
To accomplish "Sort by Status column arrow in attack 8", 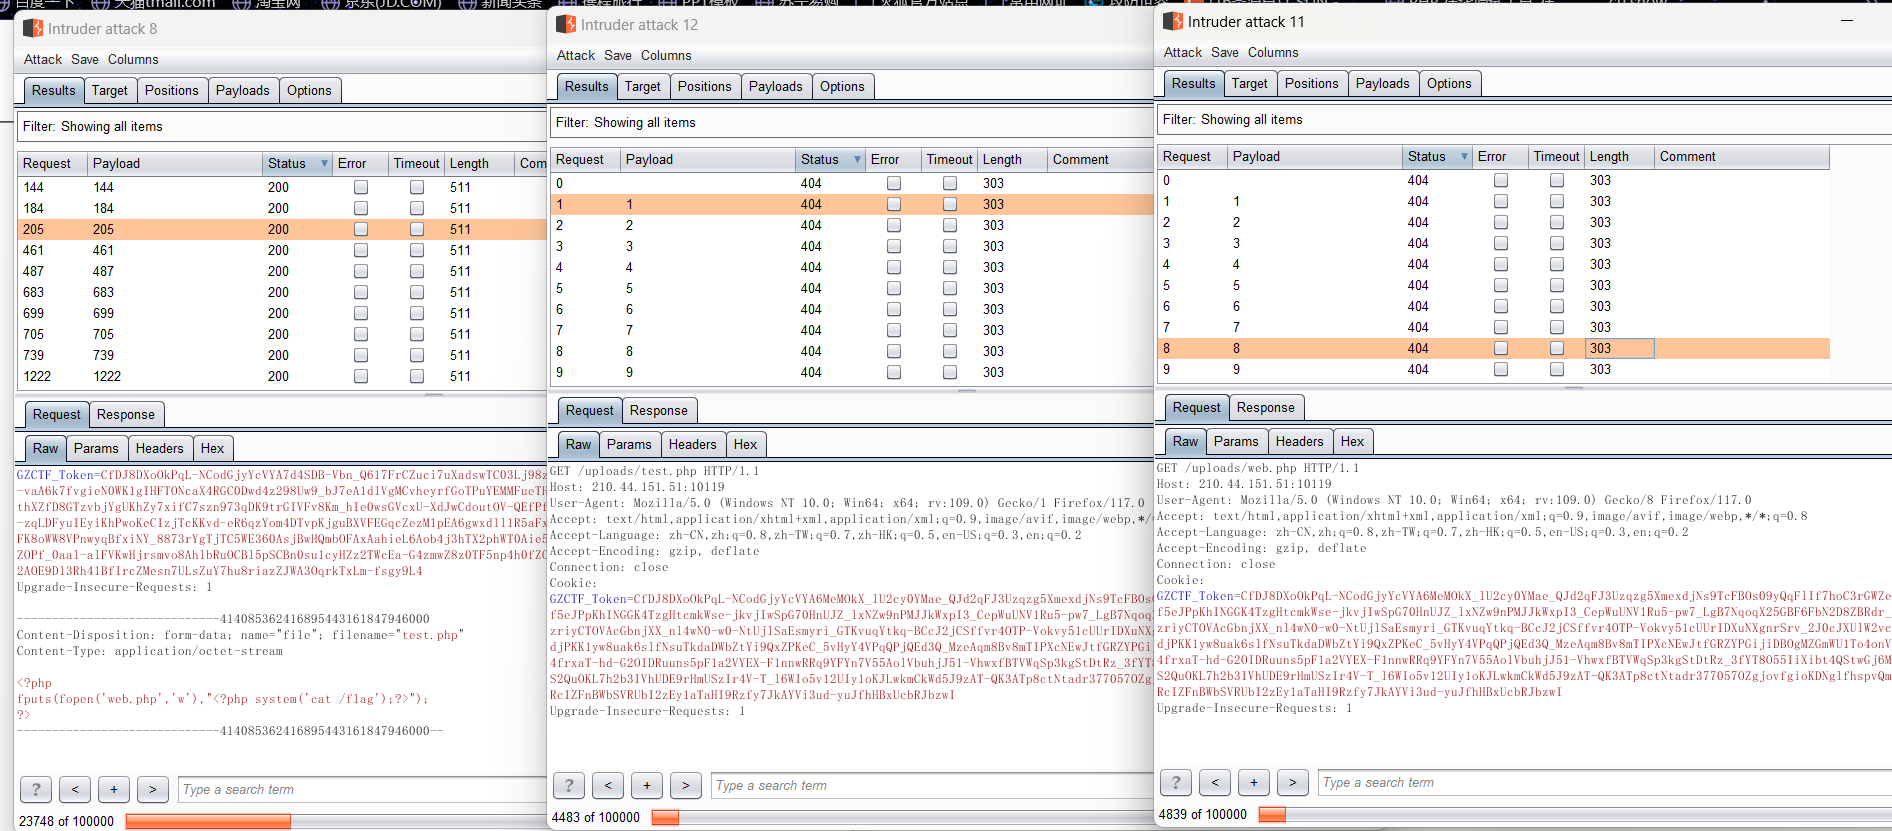I will (x=324, y=163).
